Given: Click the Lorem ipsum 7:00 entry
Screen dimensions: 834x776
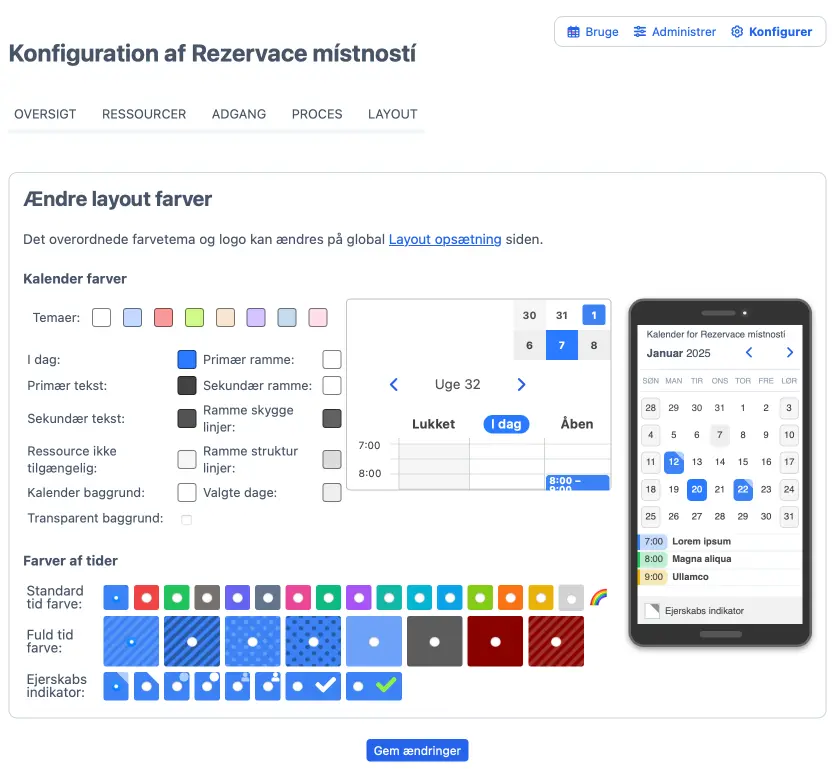Looking at the screenshot, I should pyautogui.click(x=719, y=541).
